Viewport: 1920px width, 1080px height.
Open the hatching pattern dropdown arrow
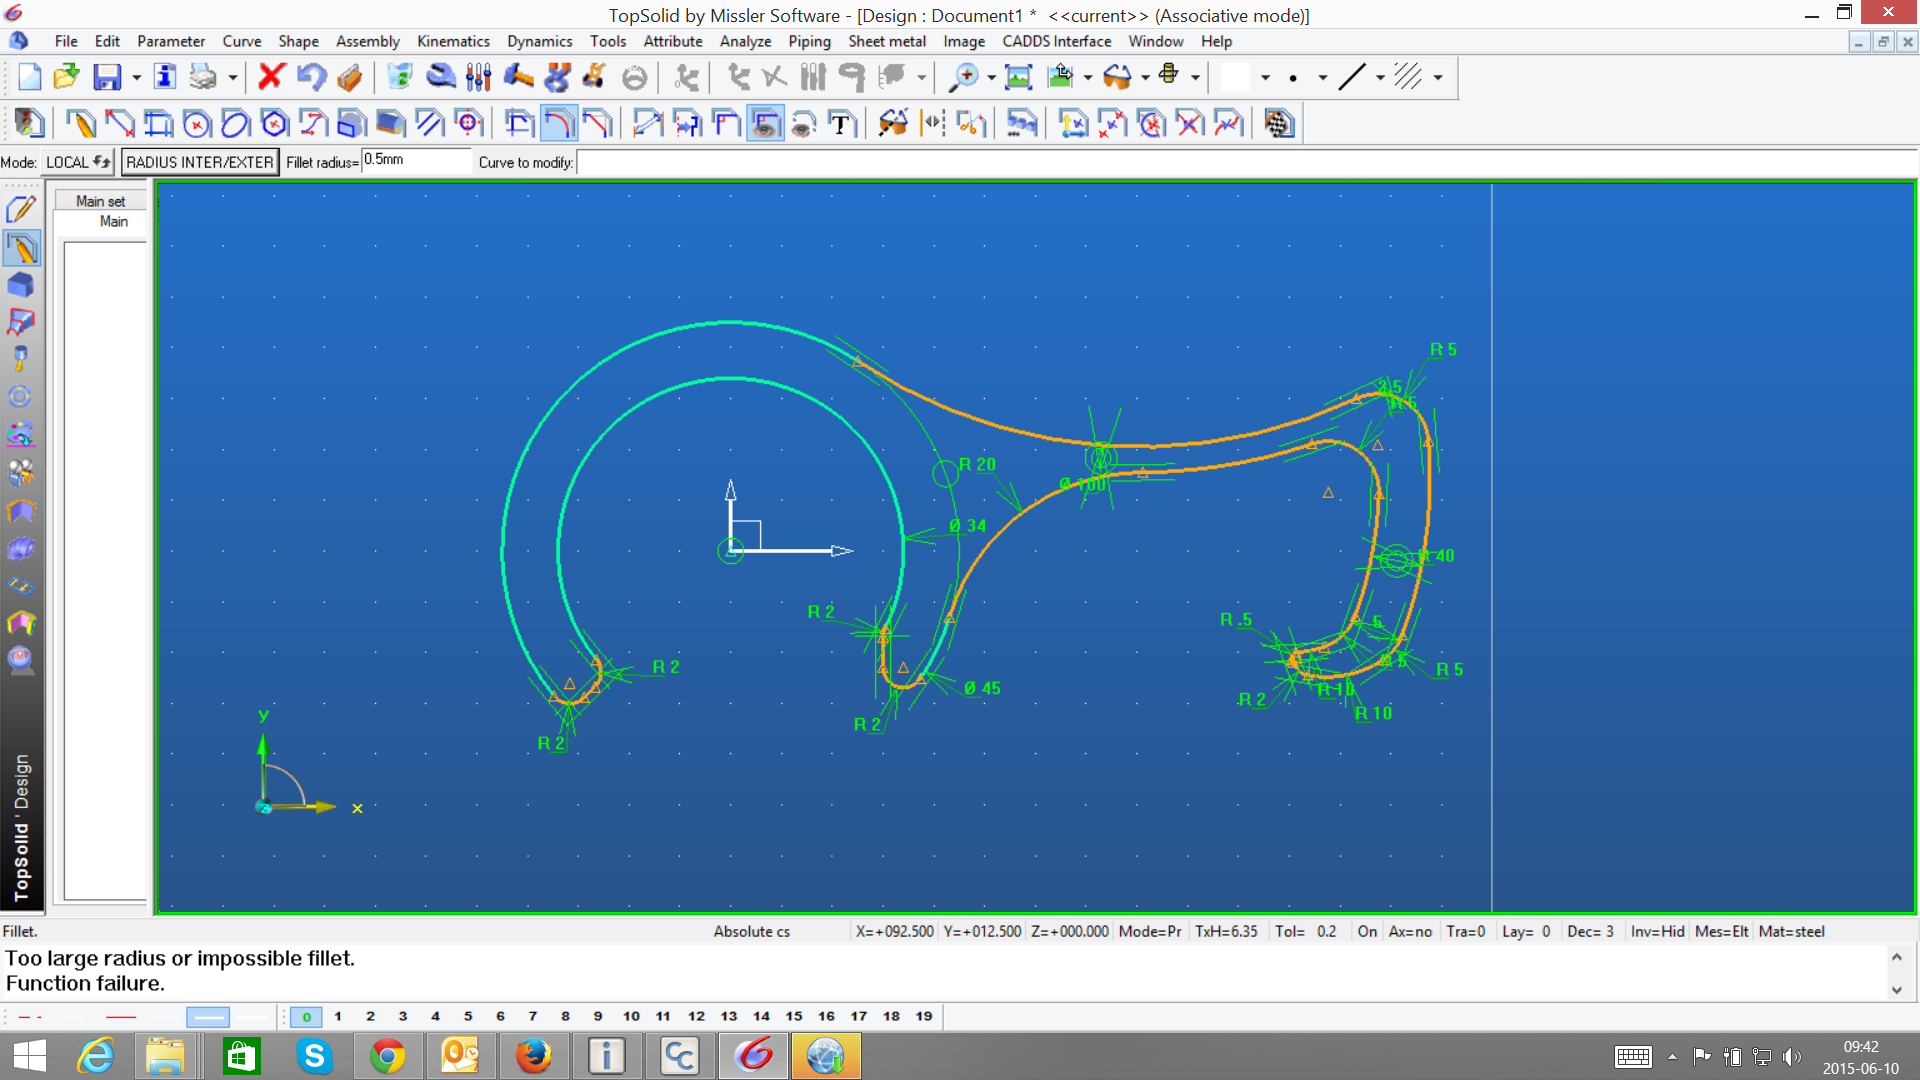[x=1438, y=78]
